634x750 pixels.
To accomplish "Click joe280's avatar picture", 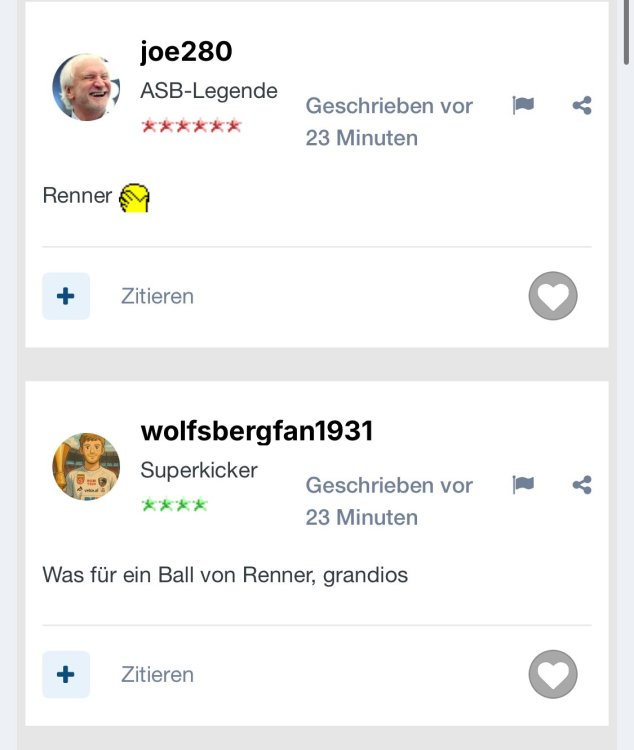I will tap(86, 87).
